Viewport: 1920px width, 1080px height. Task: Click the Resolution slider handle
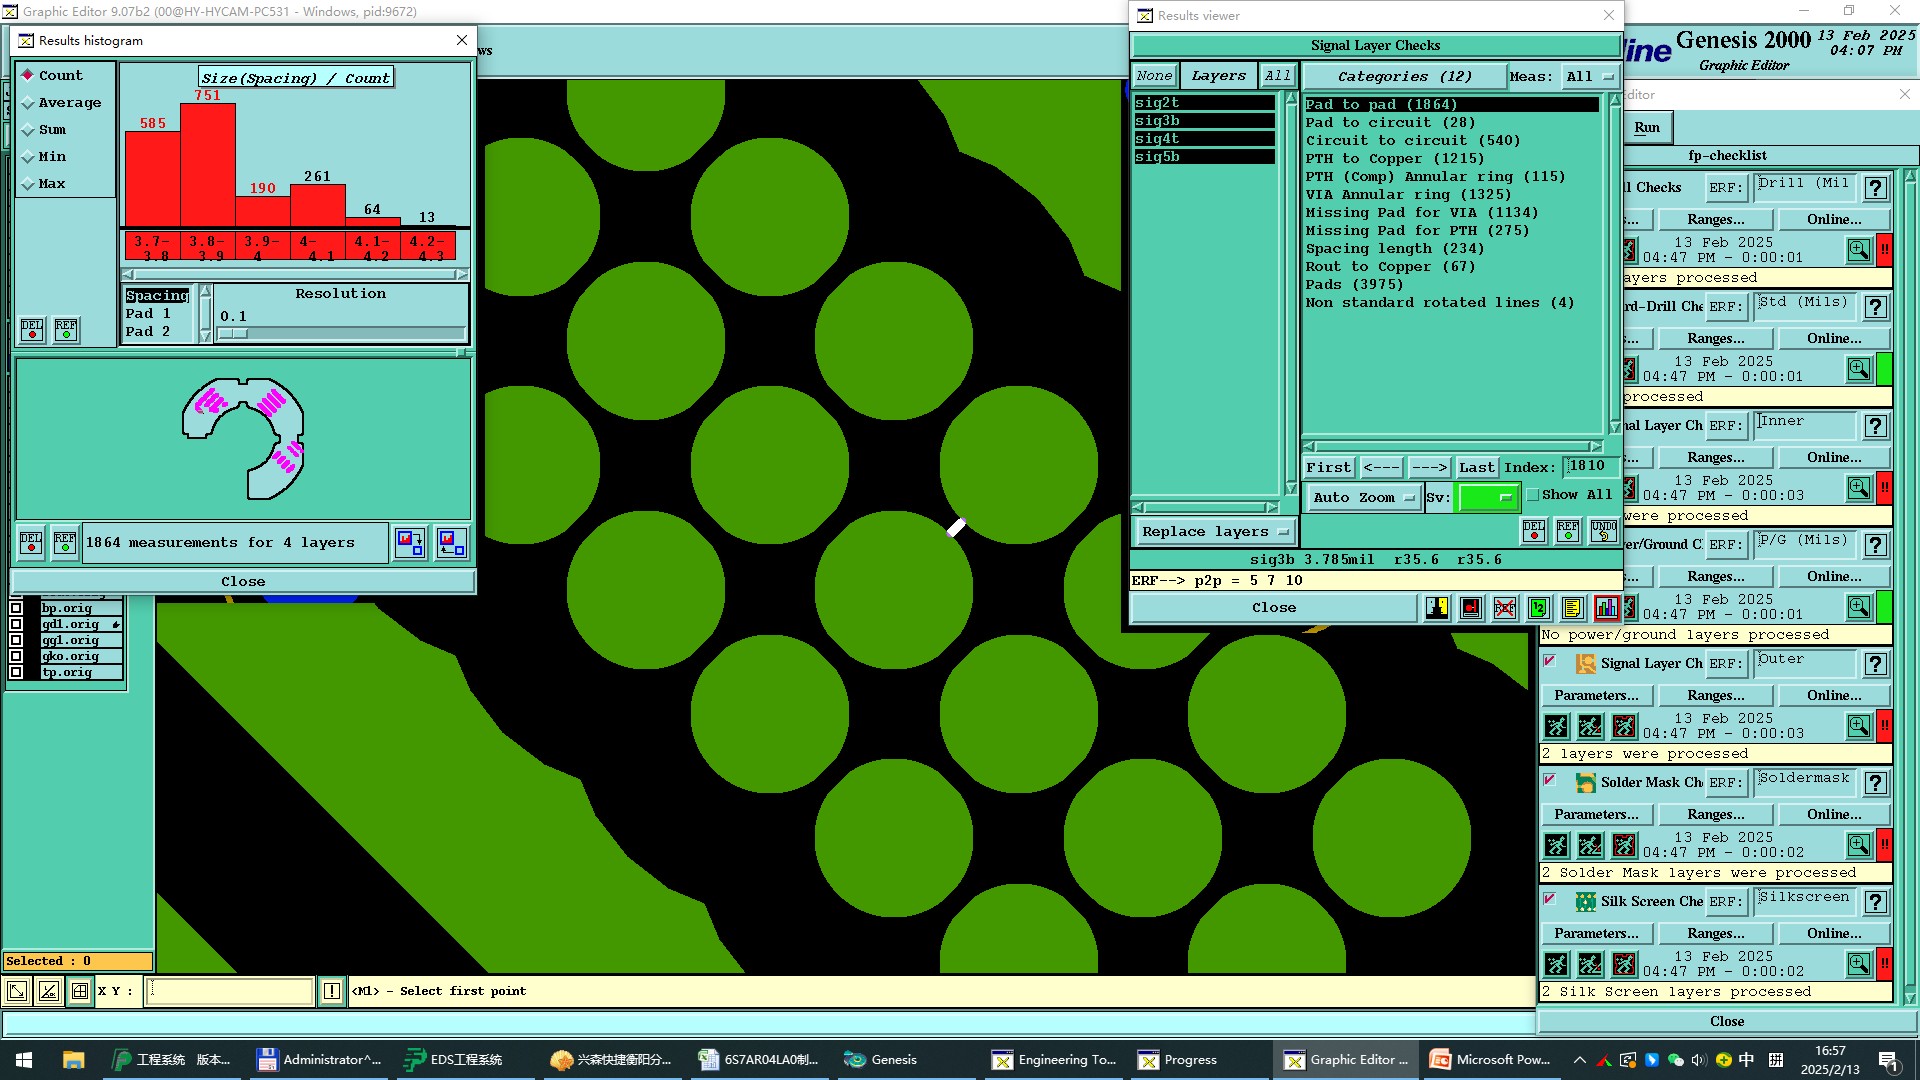coord(233,334)
